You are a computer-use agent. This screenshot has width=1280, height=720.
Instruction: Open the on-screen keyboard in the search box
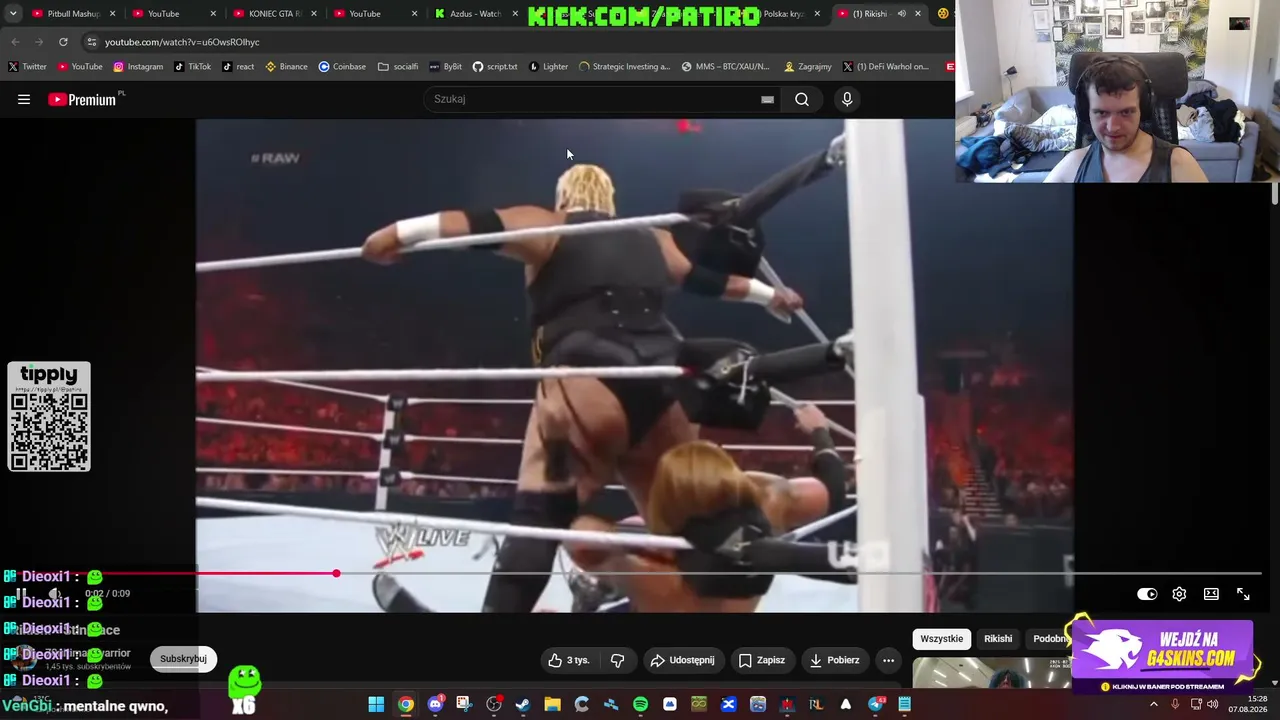(767, 99)
